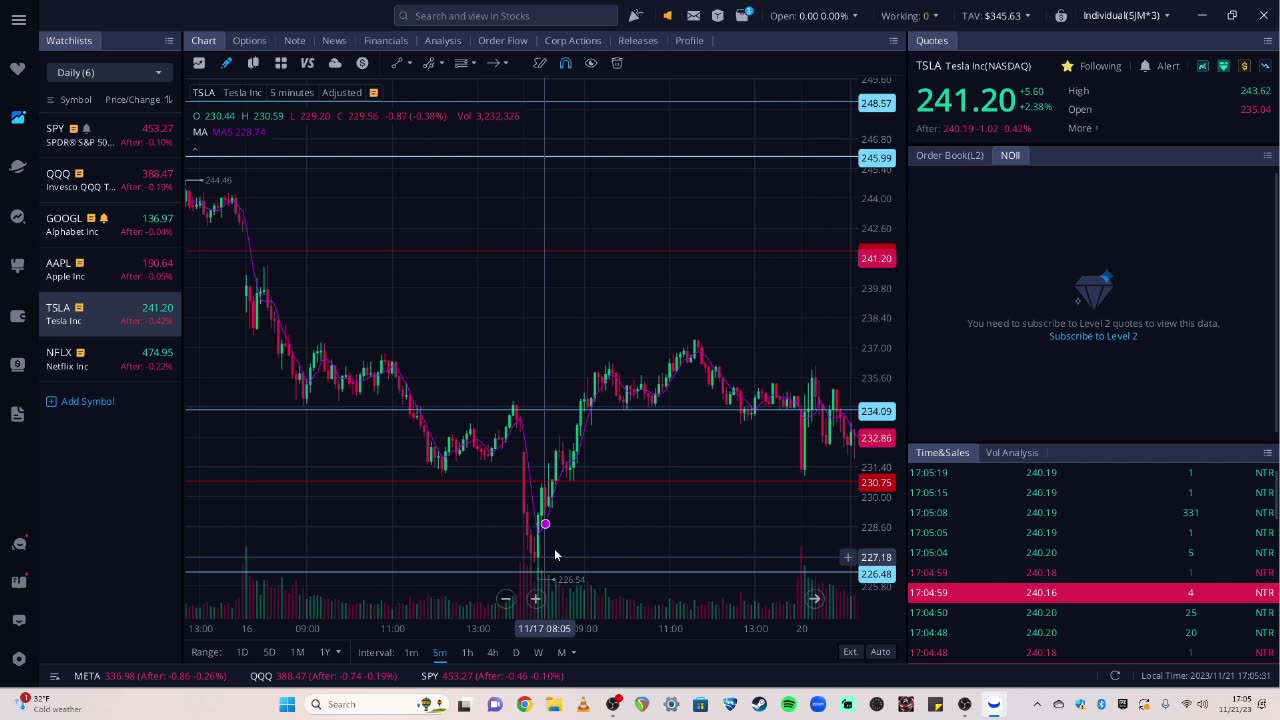This screenshot has height=720, width=1280.
Task: Open the messages envelope icon
Action: [692, 15]
